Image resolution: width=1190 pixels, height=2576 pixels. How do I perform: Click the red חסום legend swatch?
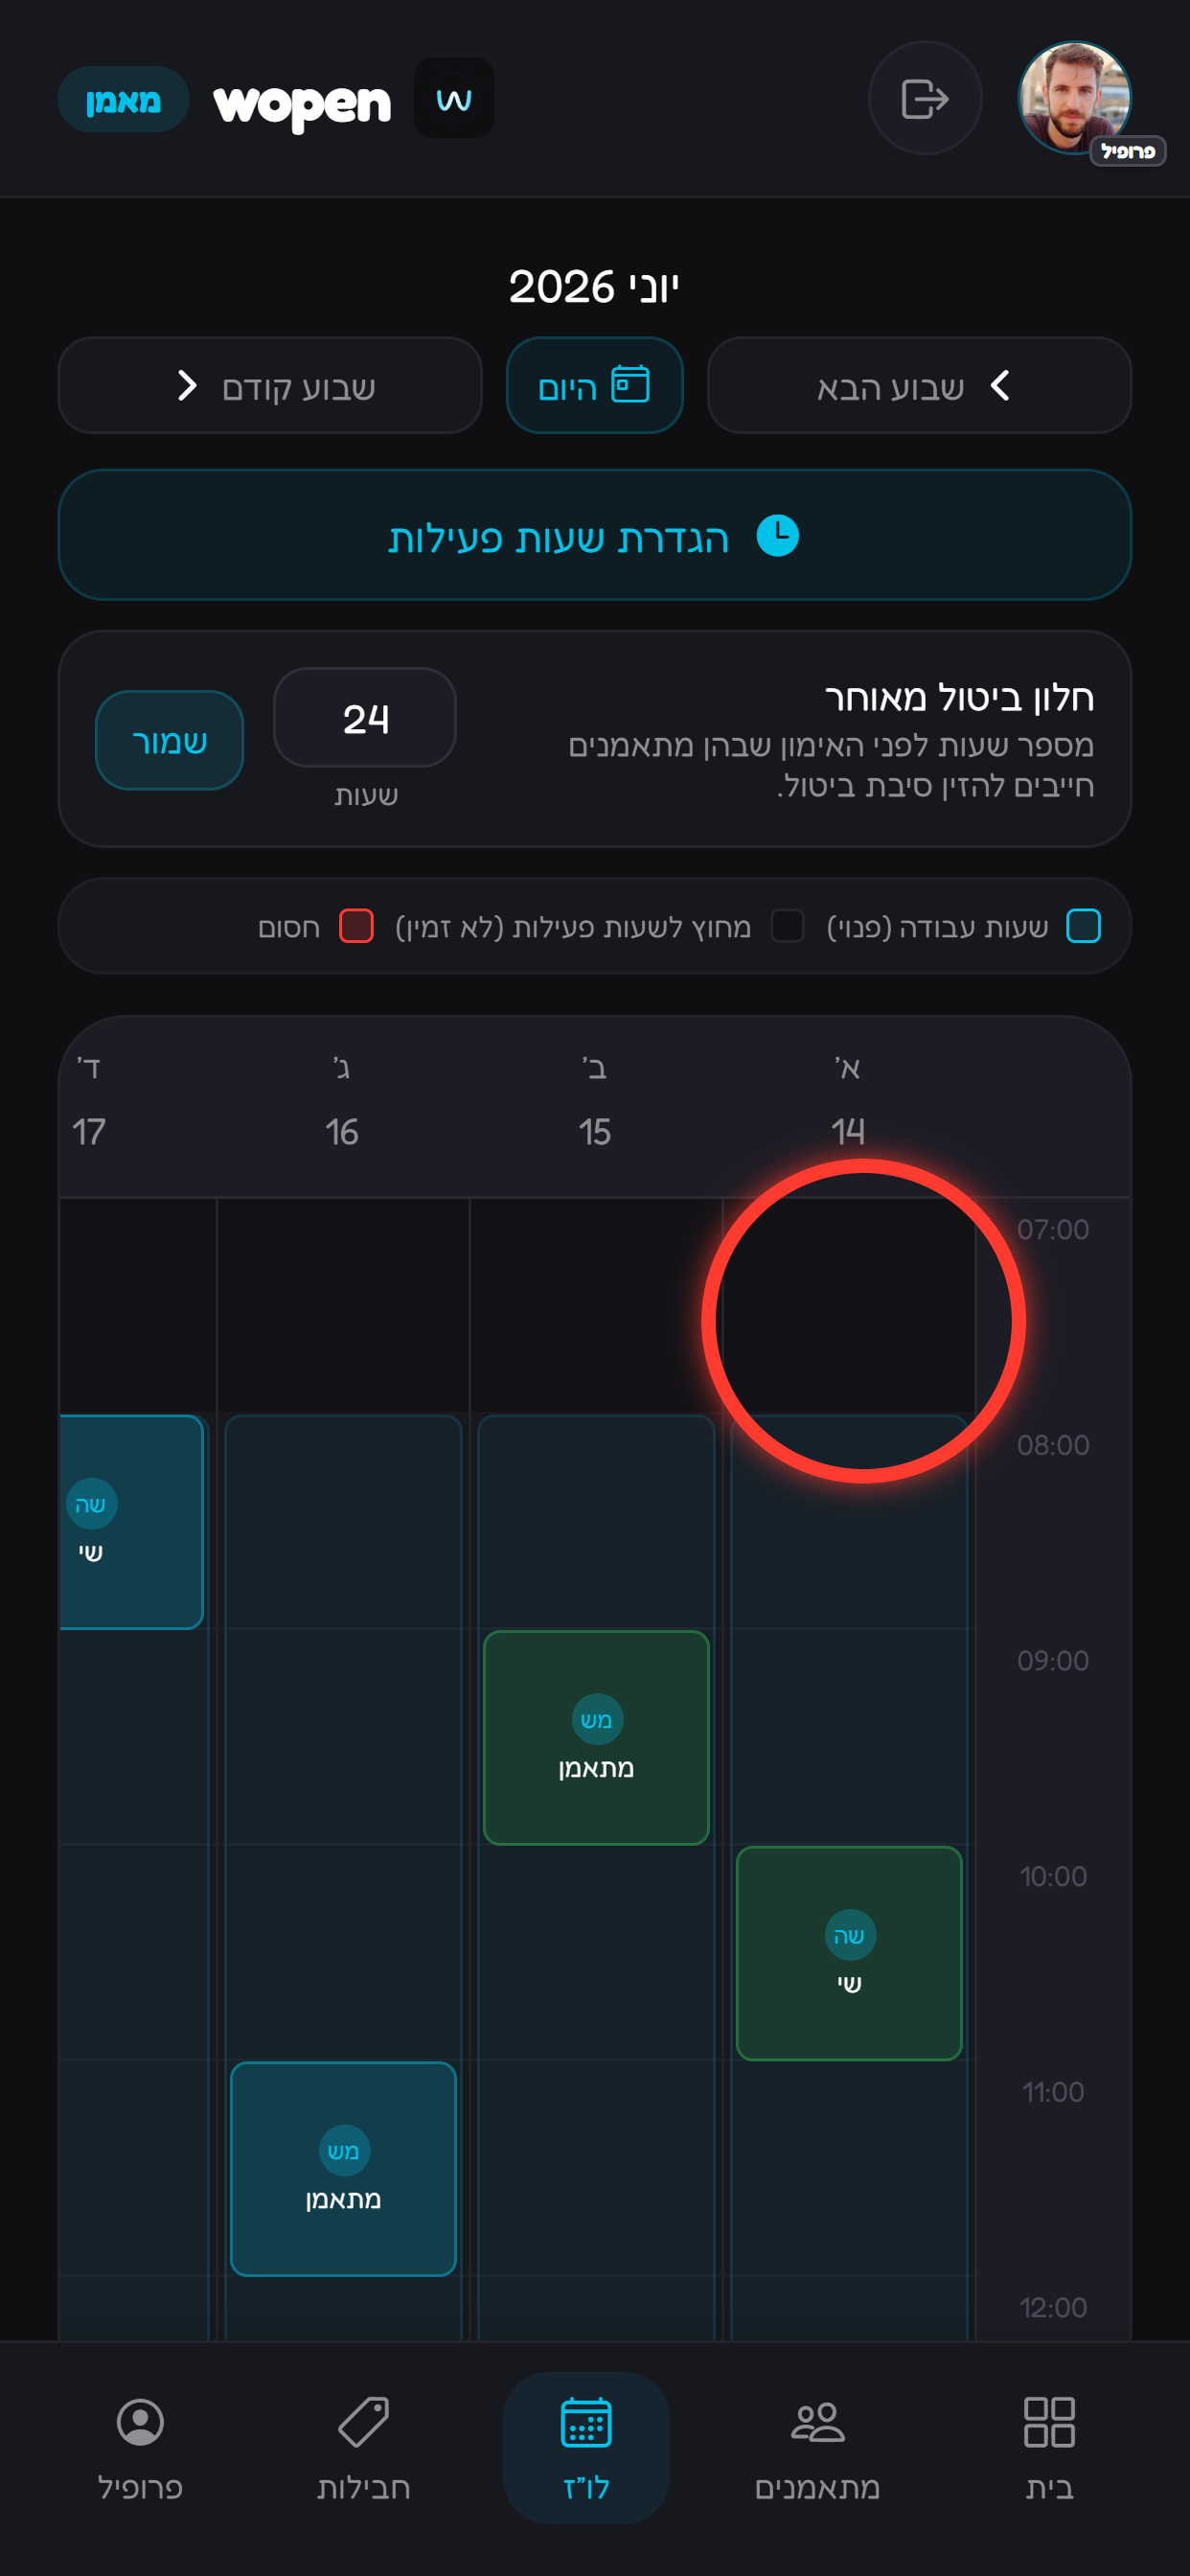tap(356, 926)
